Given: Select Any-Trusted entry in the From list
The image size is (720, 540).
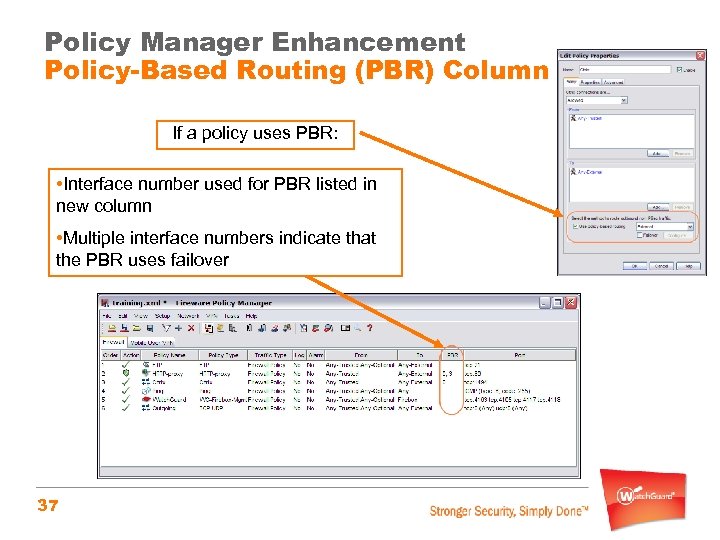Looking at the screenshot, I should point(590,118).
